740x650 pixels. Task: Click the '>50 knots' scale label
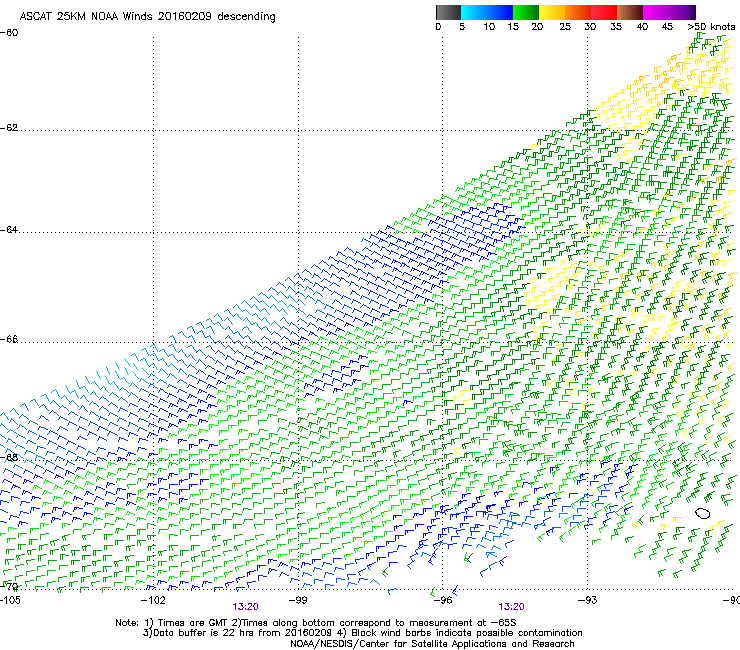point(711,27)
